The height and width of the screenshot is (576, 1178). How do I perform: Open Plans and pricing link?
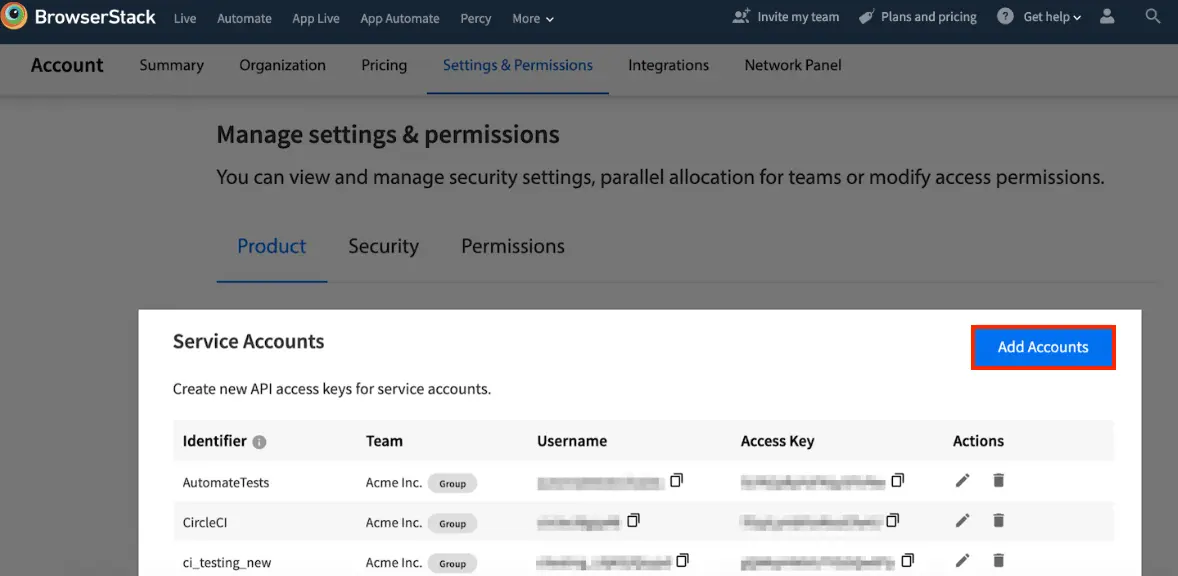coord(917,17)
